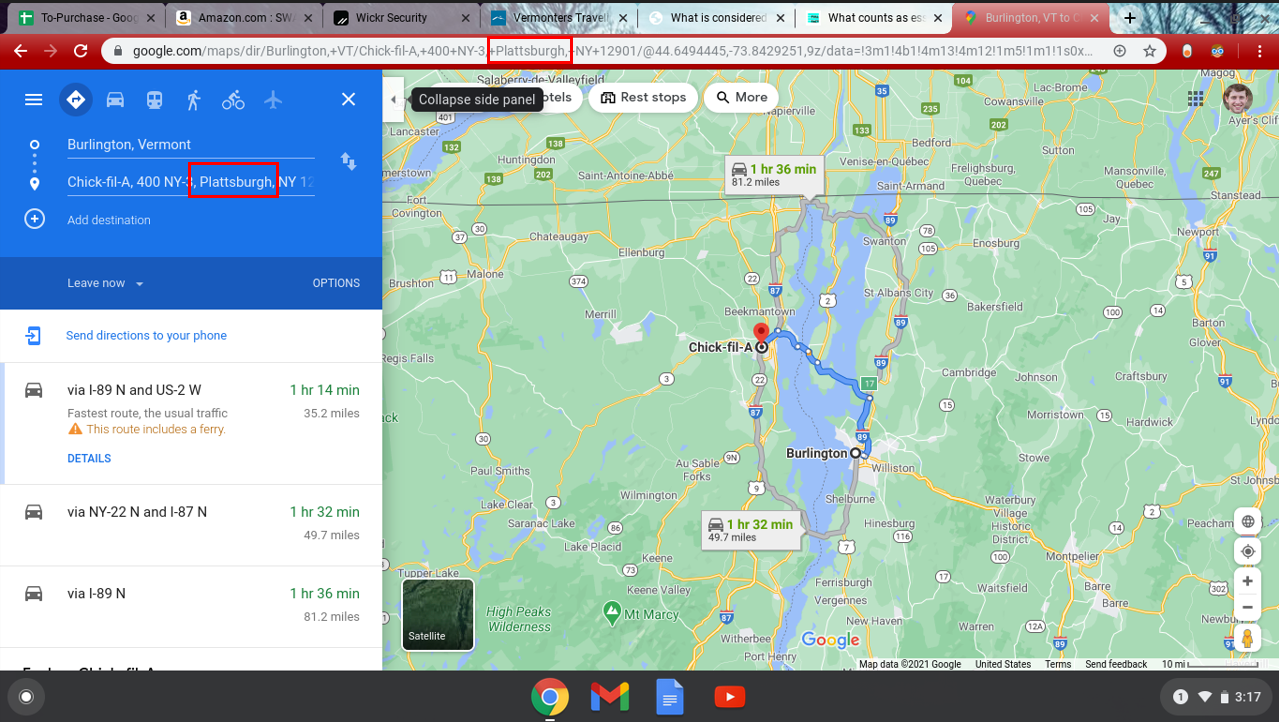1279x722 pixels.
Task: Switch to driving travel mode
Action: 115,99
